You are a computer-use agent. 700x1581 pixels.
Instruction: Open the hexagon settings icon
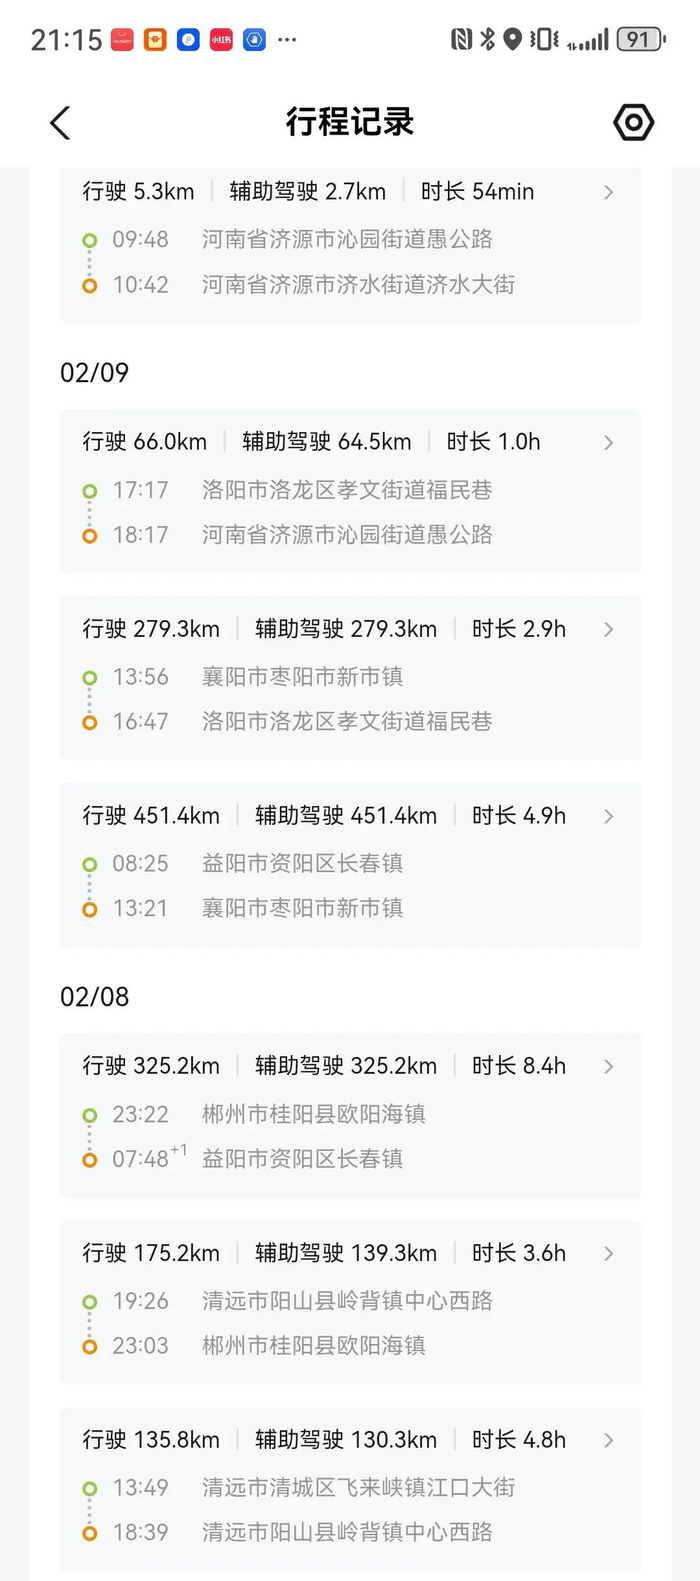[x=633, y=122]
